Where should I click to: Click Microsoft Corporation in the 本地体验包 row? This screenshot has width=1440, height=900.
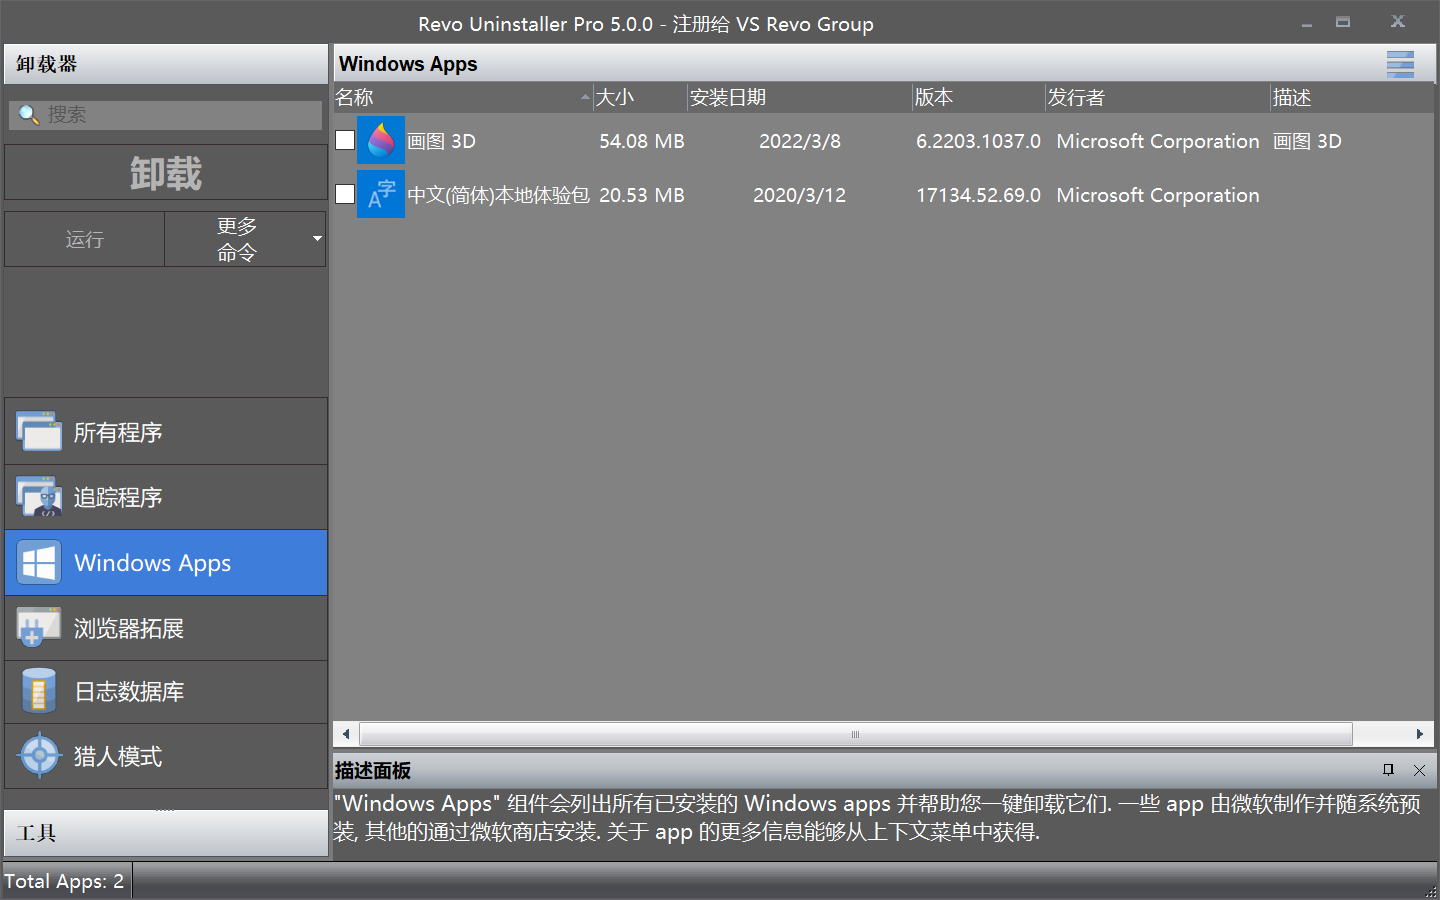pos(1158,195)
